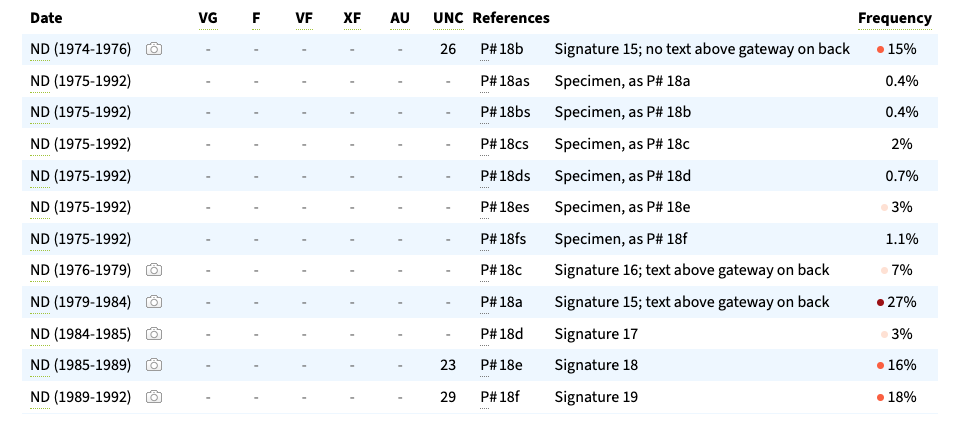Click UNC price 29 in last row

448,397
